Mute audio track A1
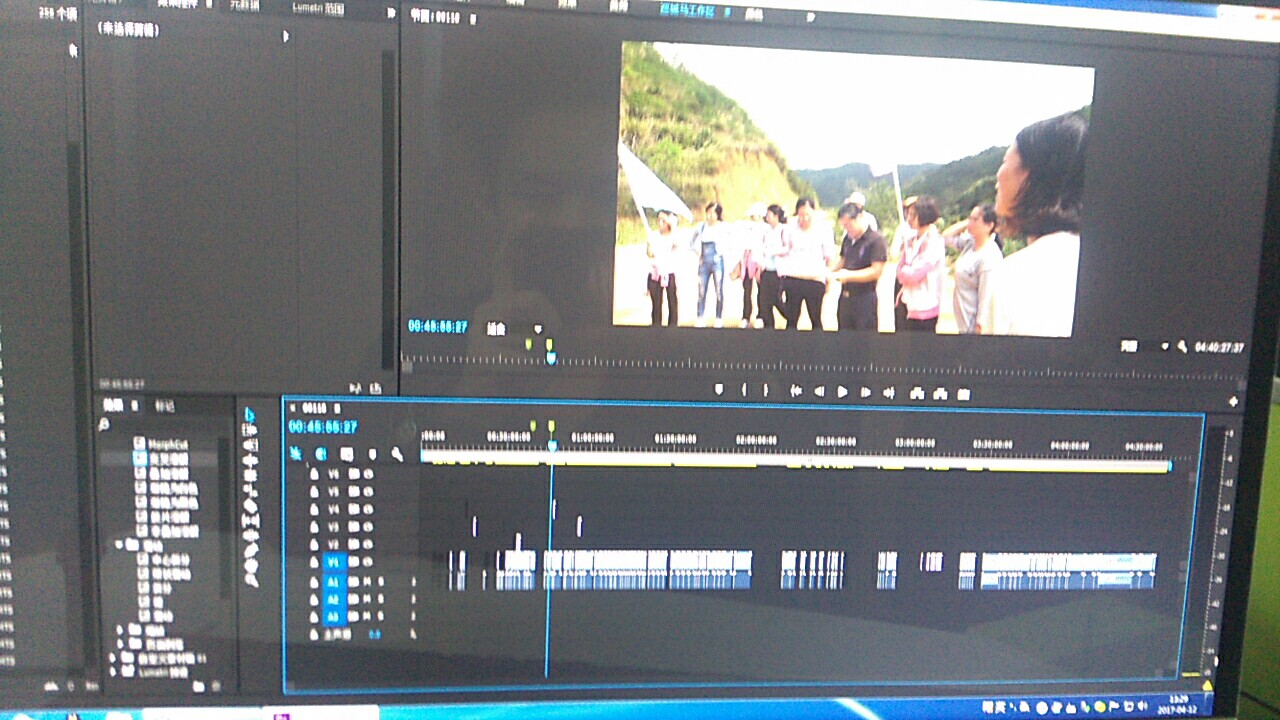This screenshot has height=720, width=1280. coord(366,580)
